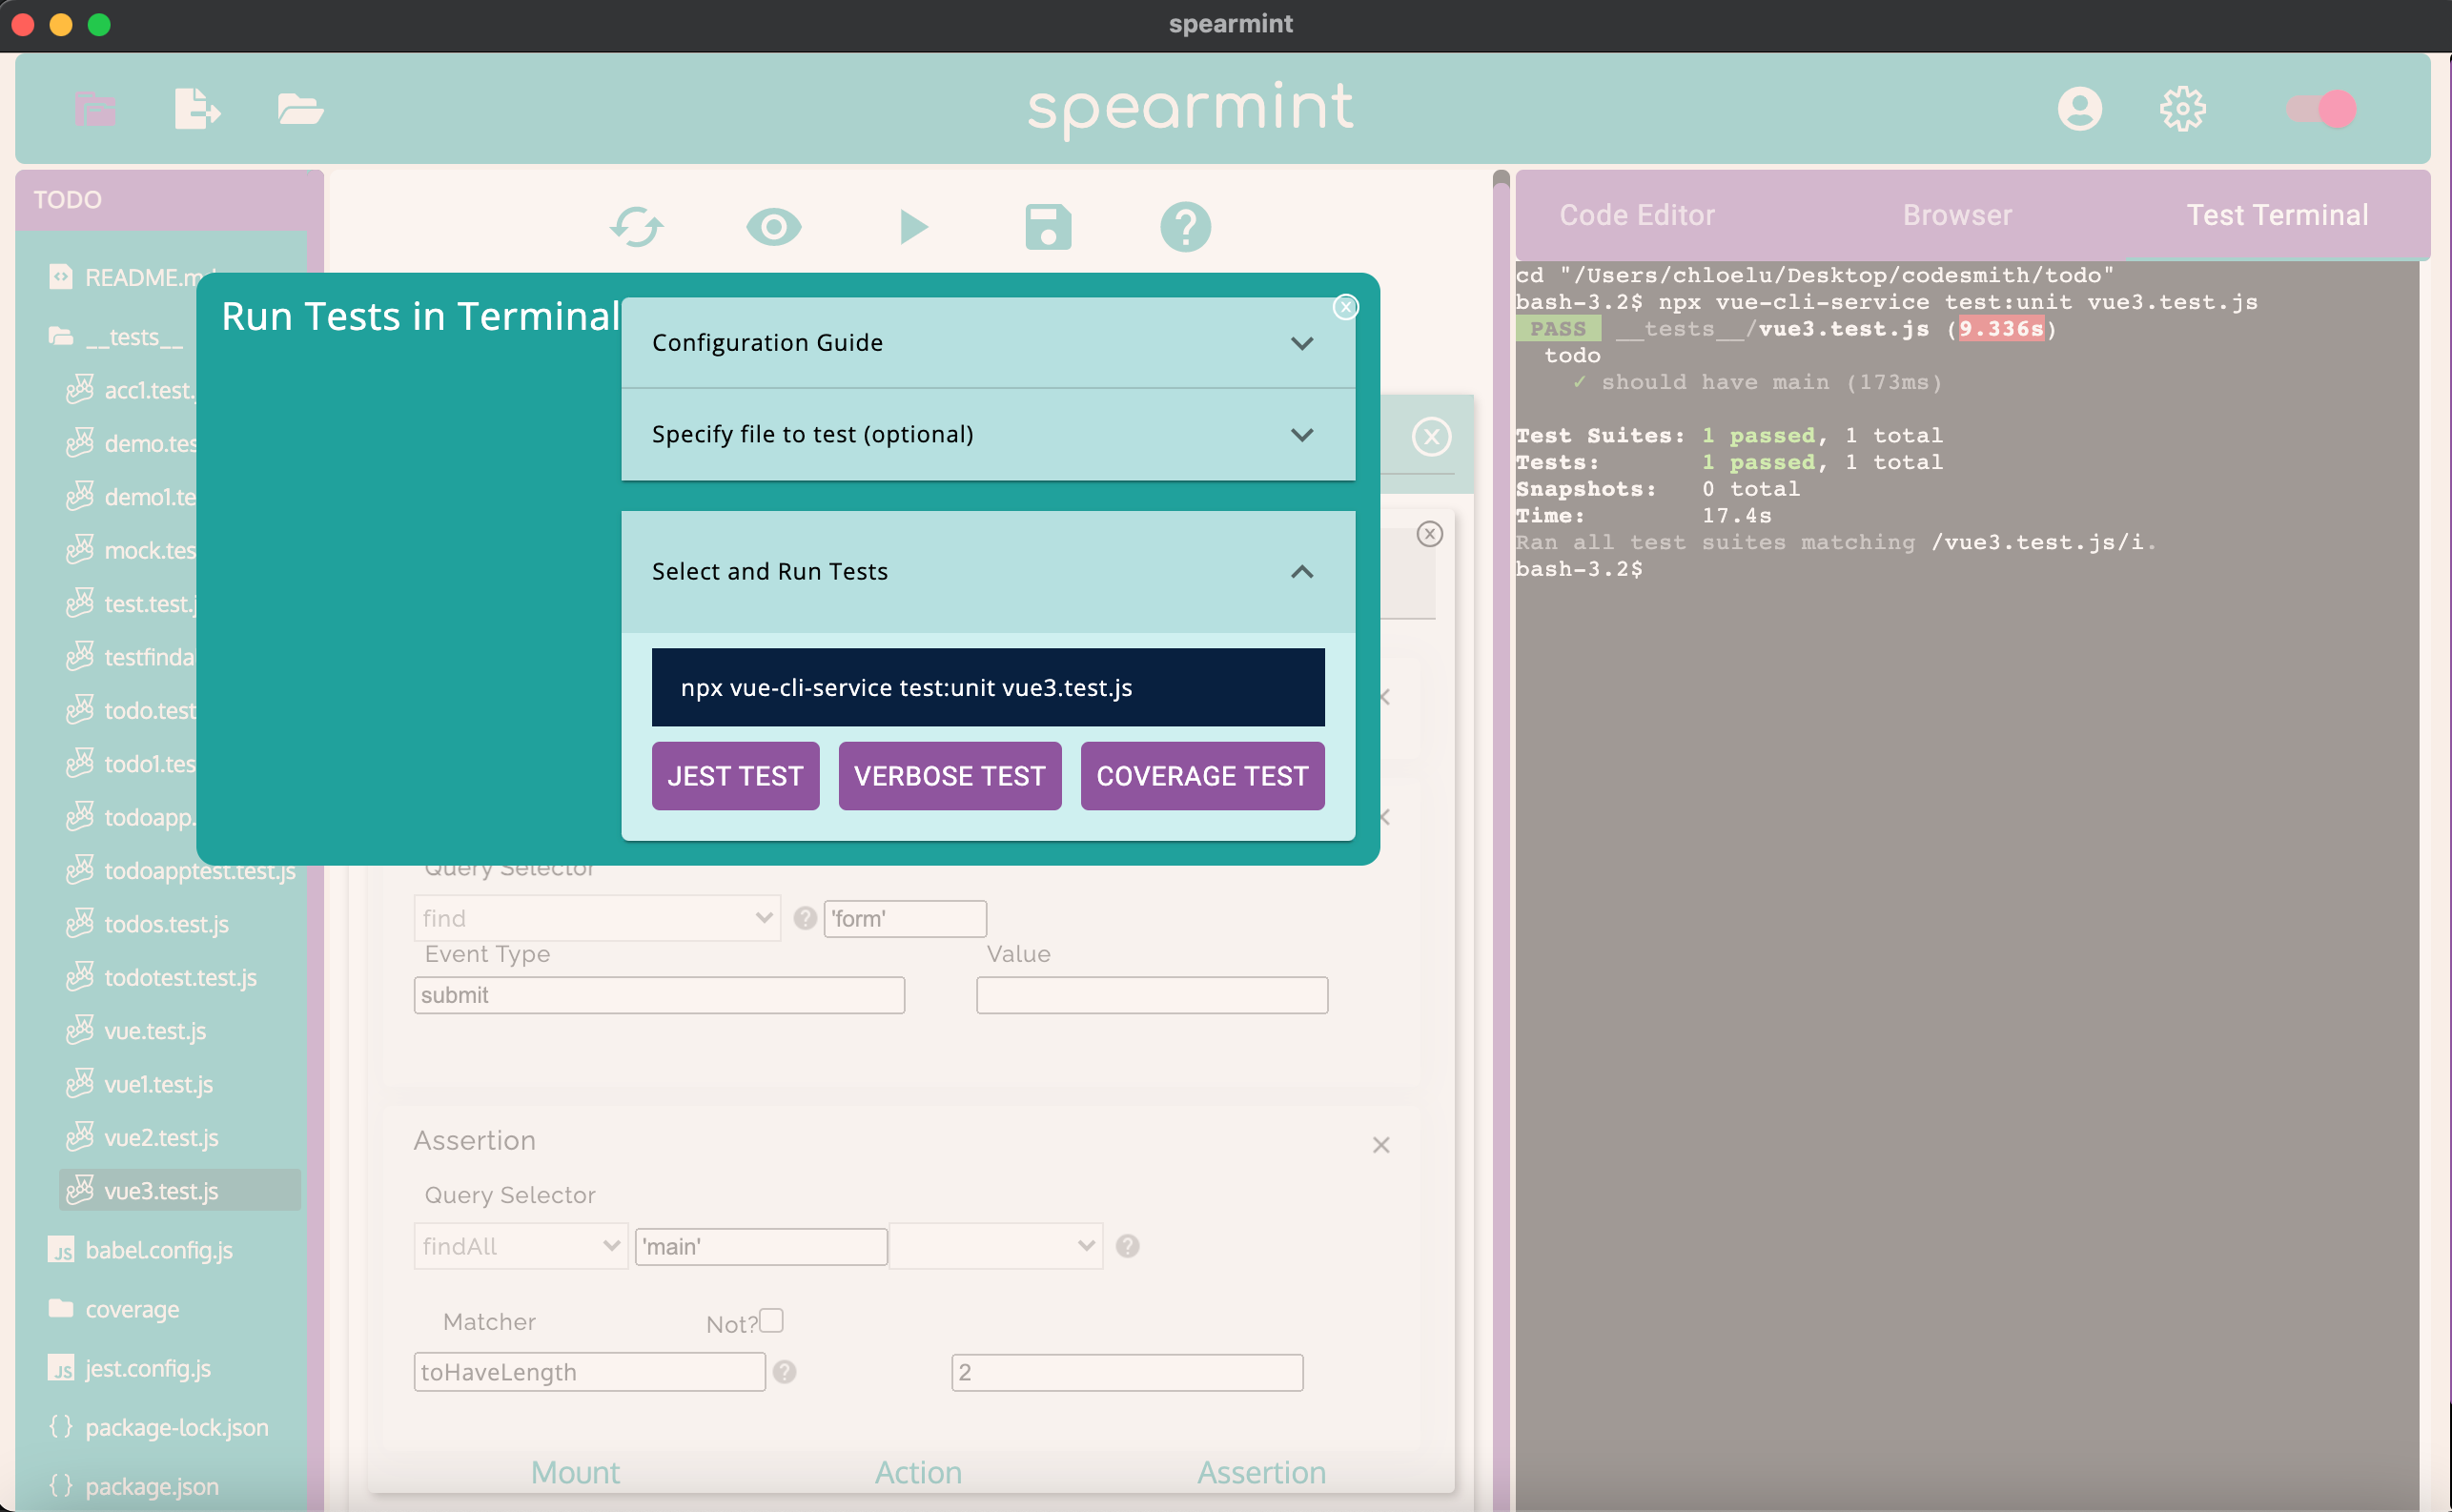Expand the Configuration Guide section
2452x1512 pixels.
point(988,343)
